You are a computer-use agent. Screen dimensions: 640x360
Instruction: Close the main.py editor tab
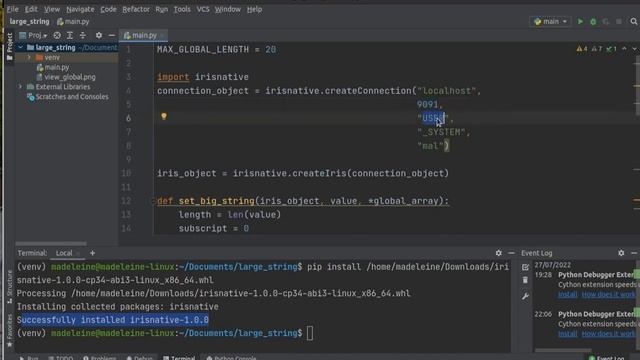(162, 36)
